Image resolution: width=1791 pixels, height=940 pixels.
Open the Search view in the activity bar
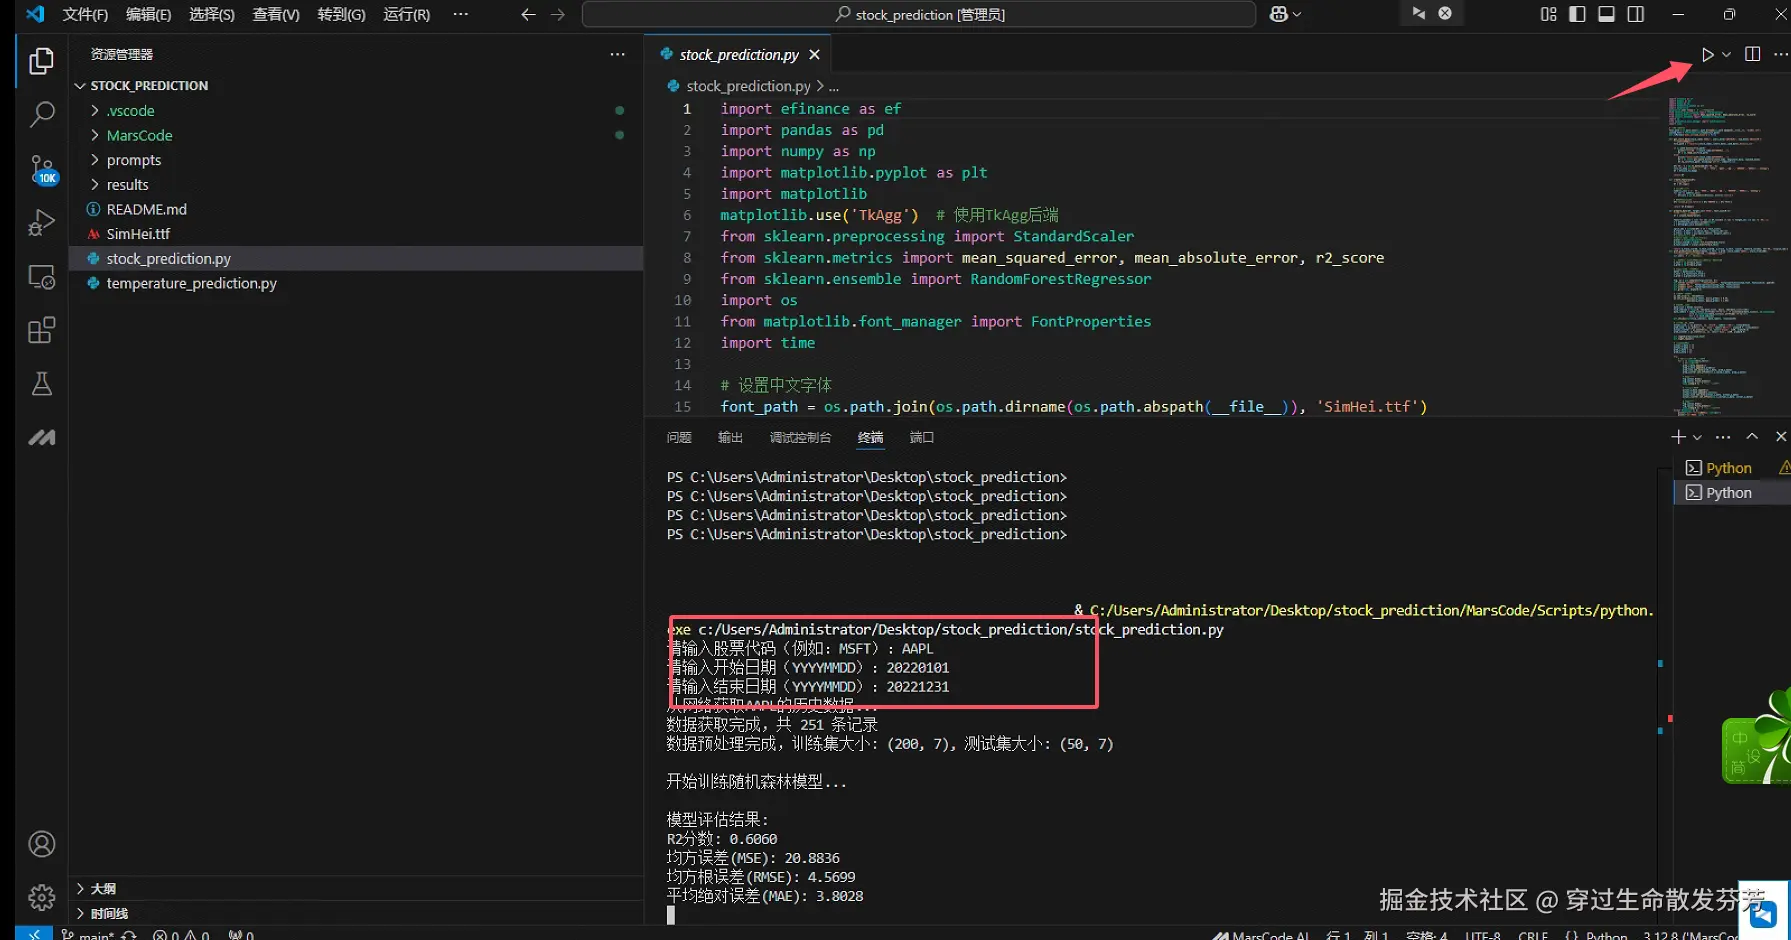click(x=41, y=114)
